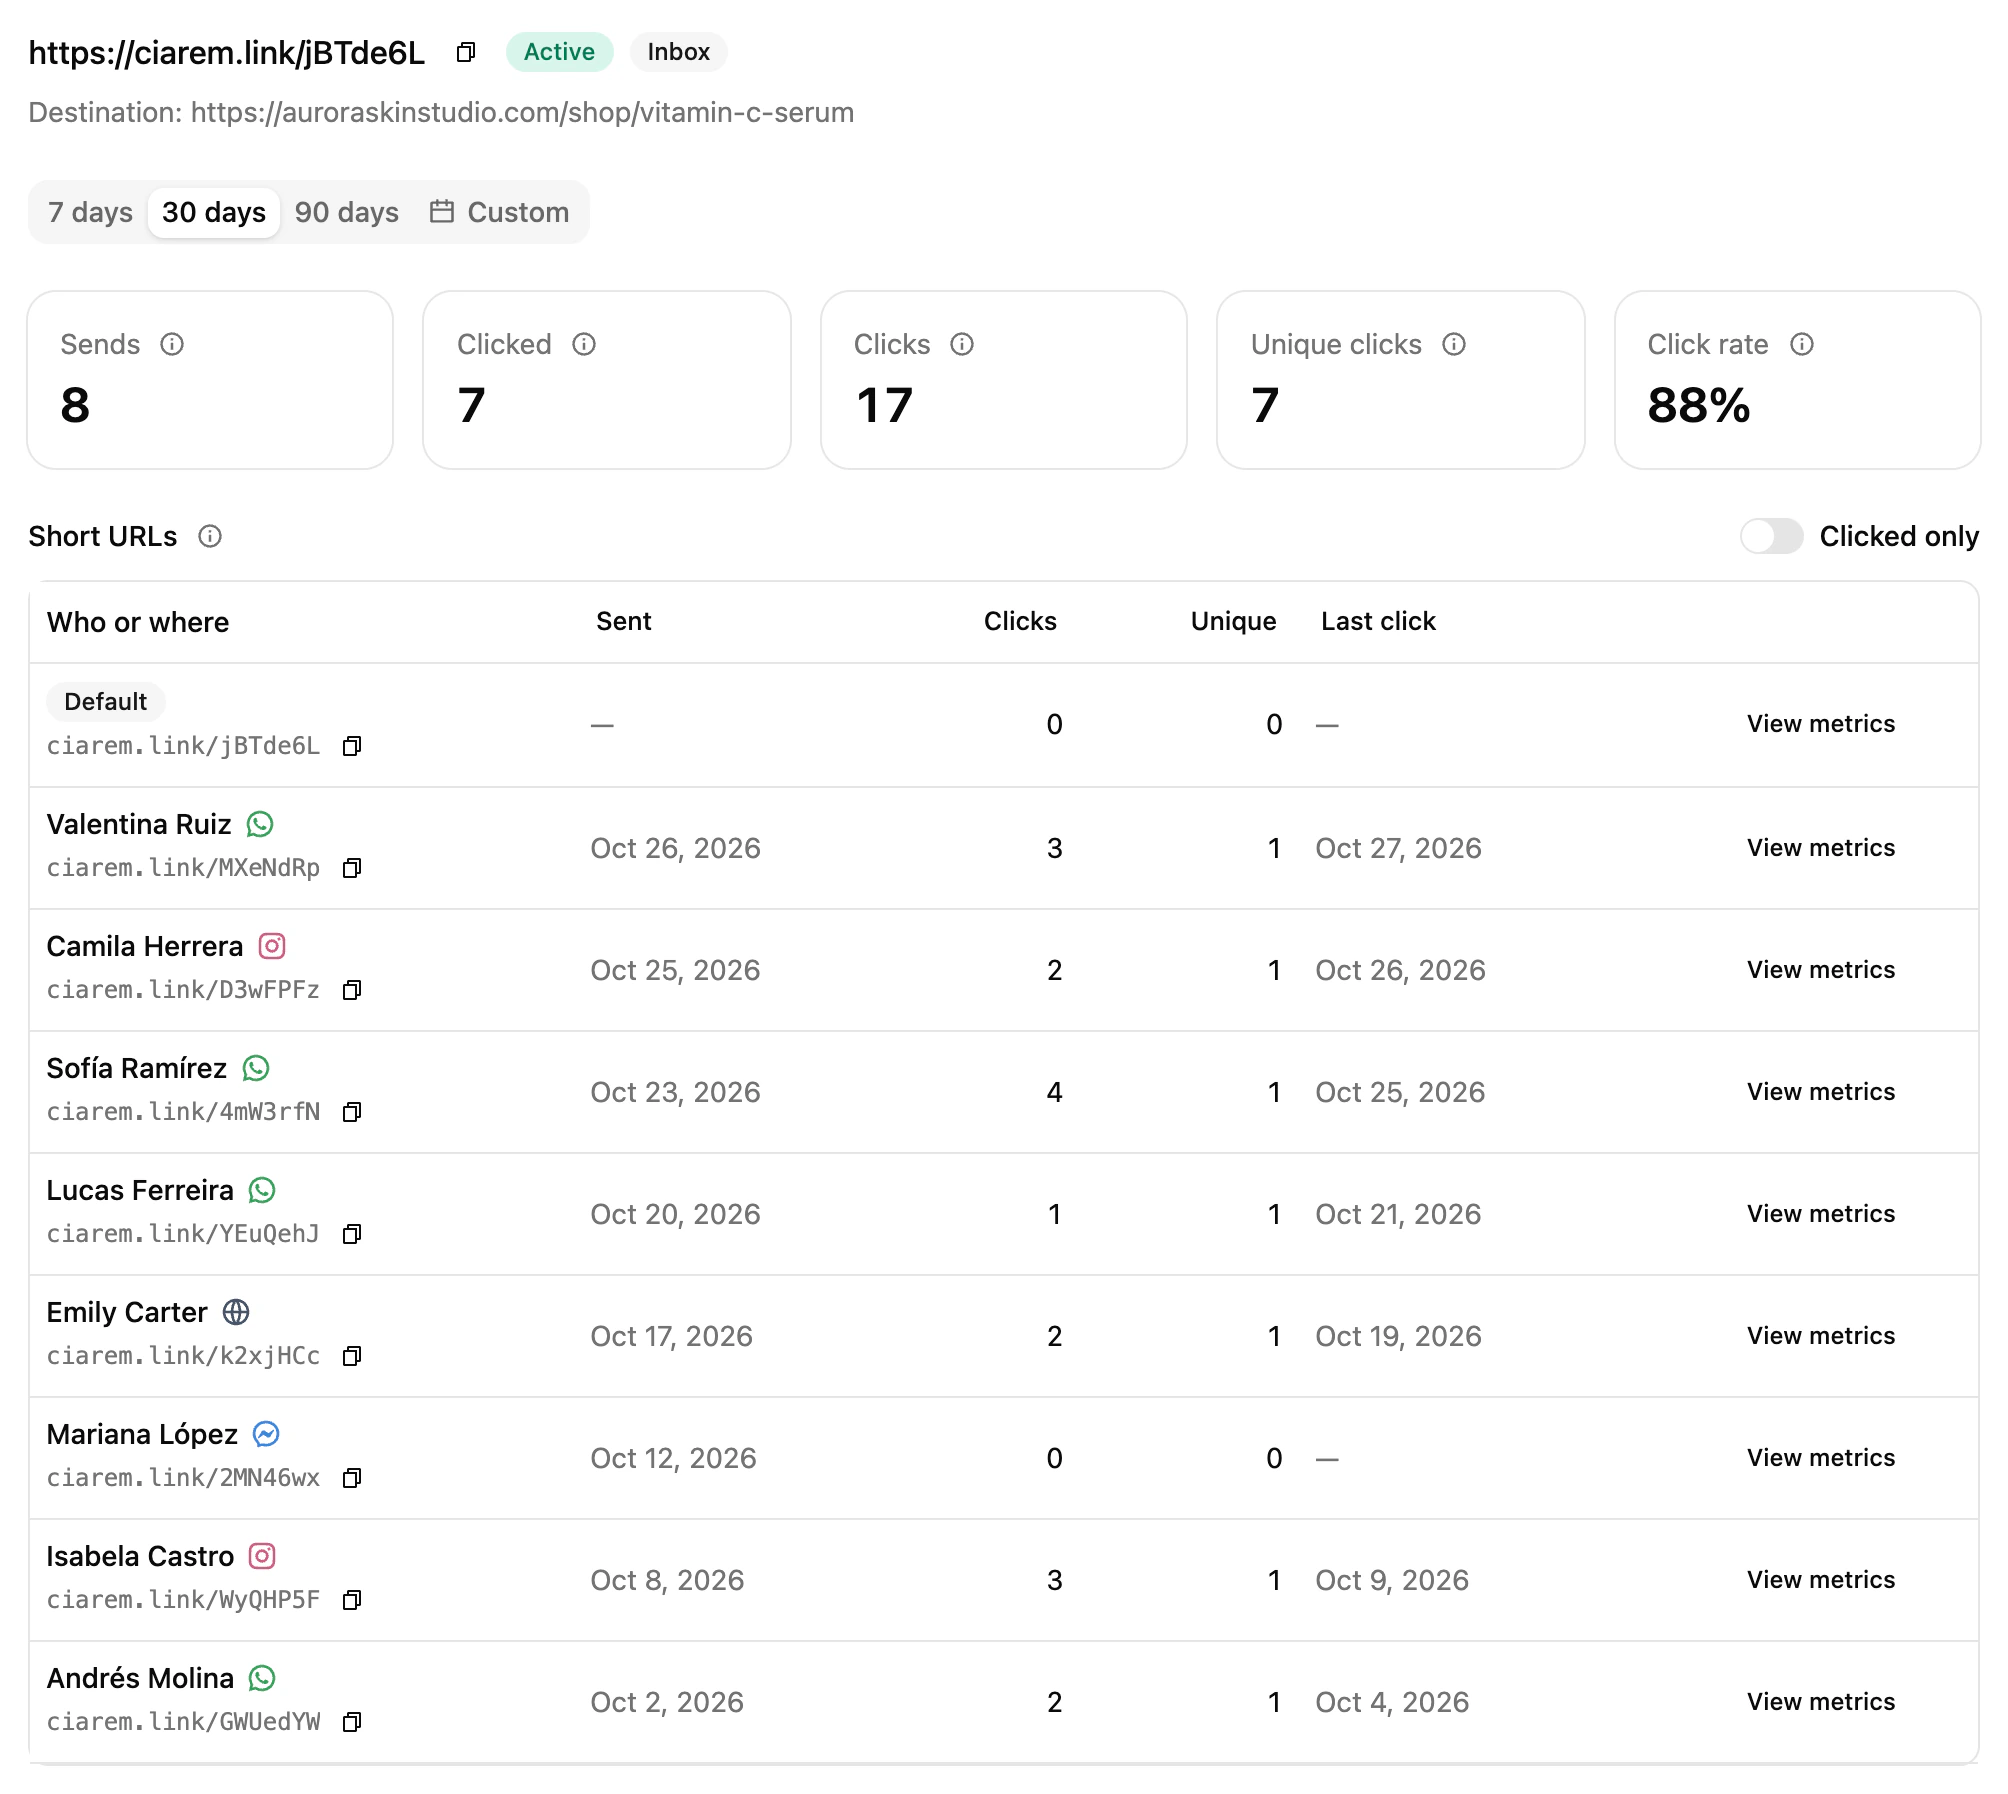Screen dimensions: 2008x1794
Task: Click the destination URL text
Action: 522,112
